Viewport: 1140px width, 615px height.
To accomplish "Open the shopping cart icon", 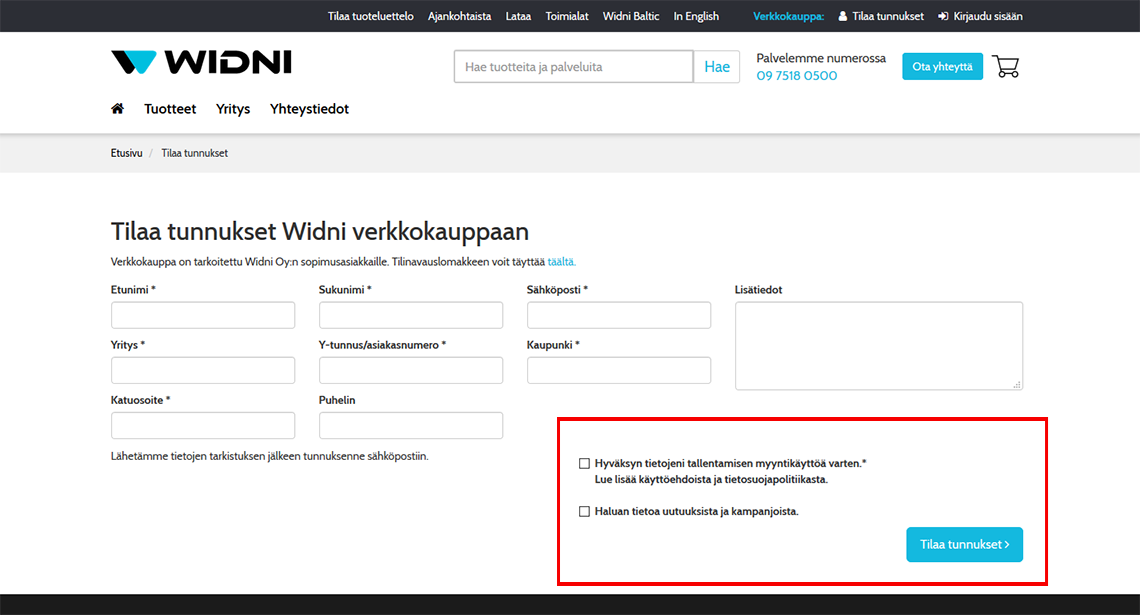I will coord(1005,67).
